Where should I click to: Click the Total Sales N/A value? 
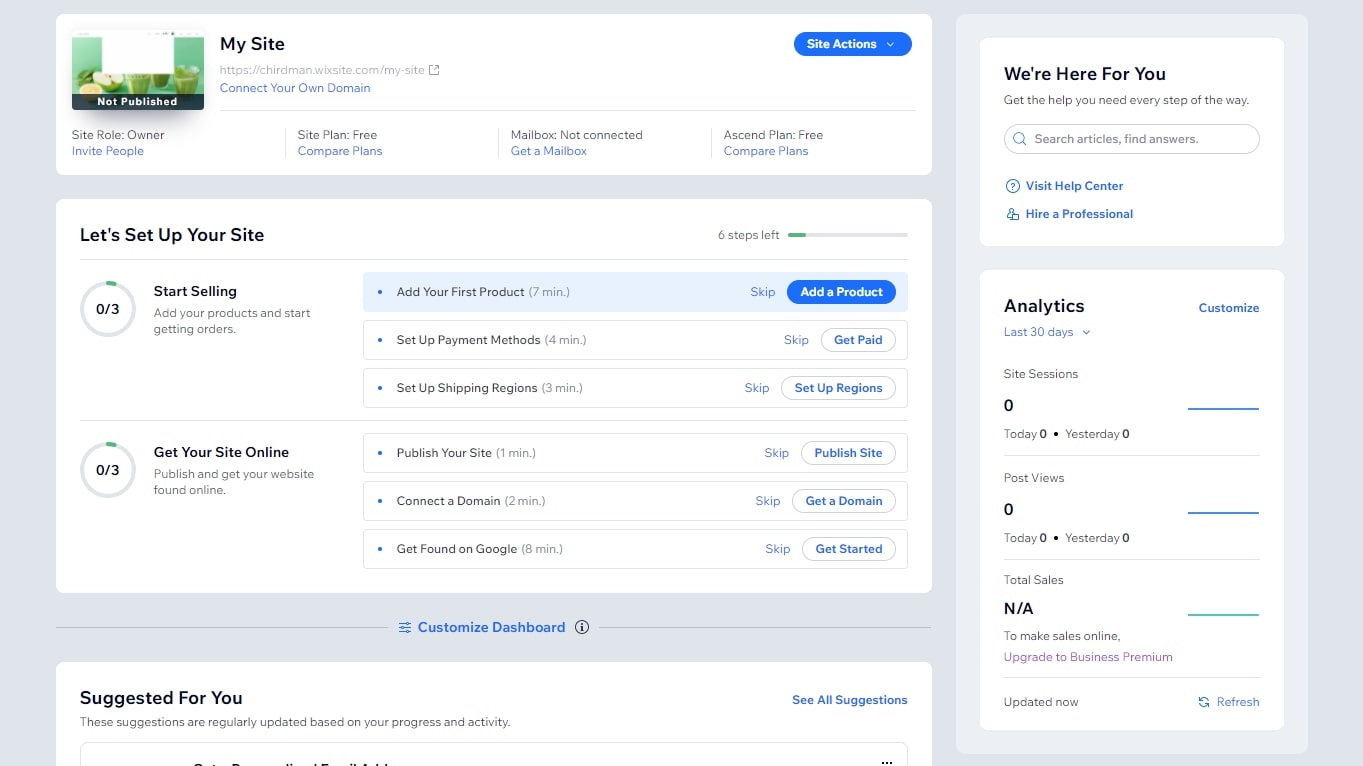(x=1019, y=608)
